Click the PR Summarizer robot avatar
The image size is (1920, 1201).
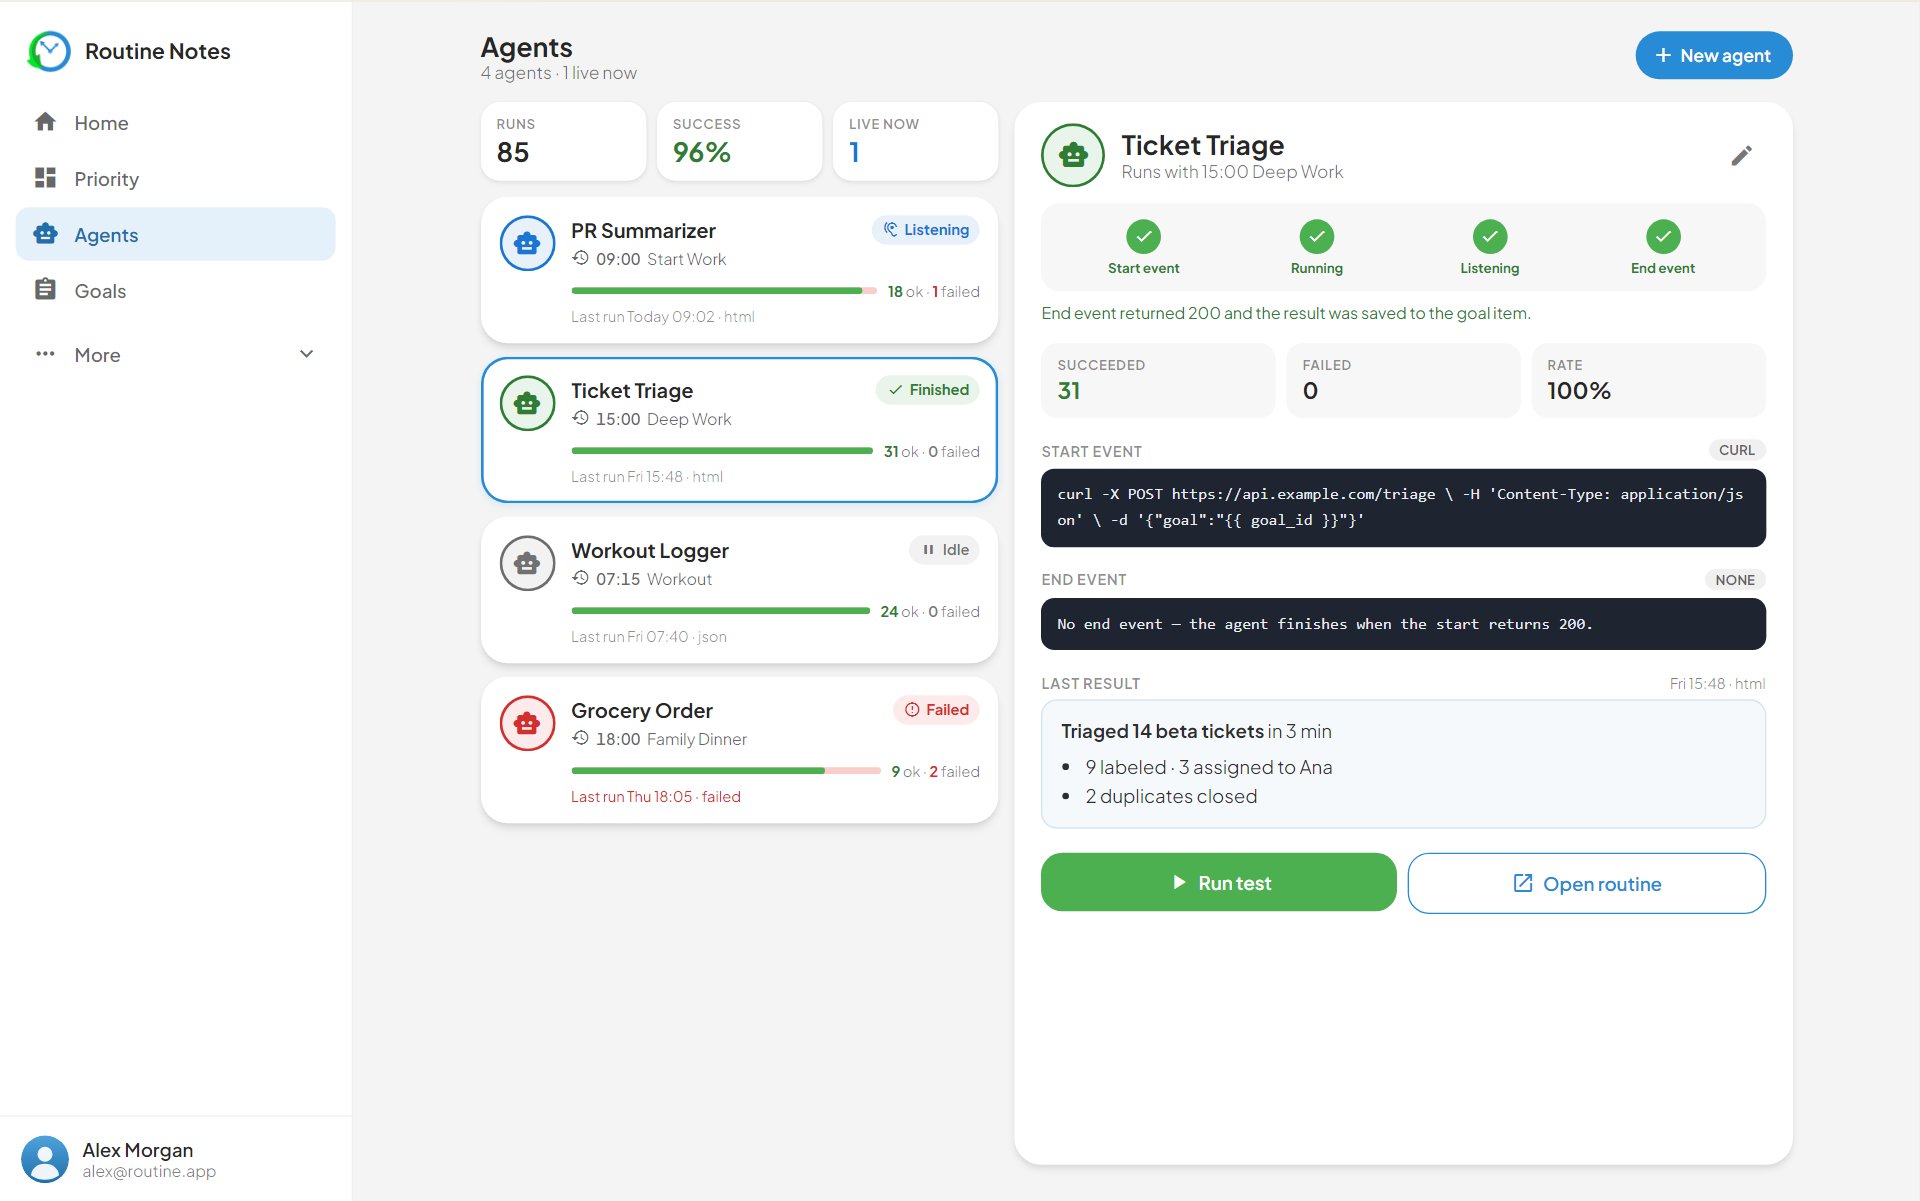pyautogui.click(x=527, y=243)
